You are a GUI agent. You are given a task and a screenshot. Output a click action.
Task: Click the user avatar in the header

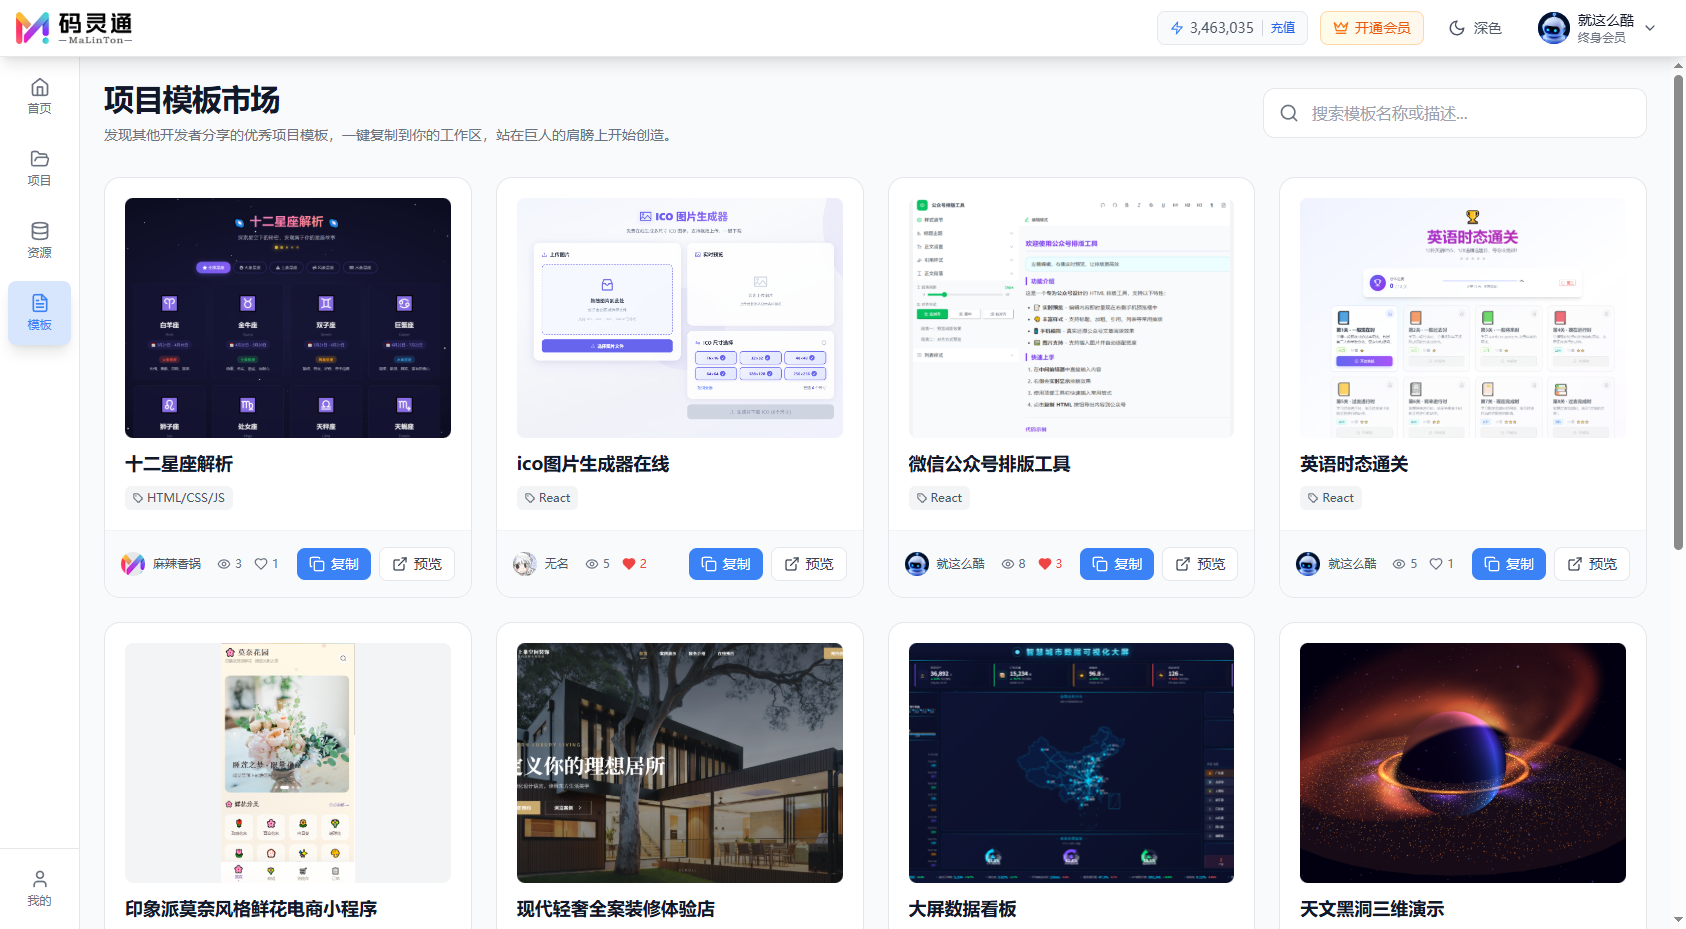pyautogui.click(x=1553, y=28)
